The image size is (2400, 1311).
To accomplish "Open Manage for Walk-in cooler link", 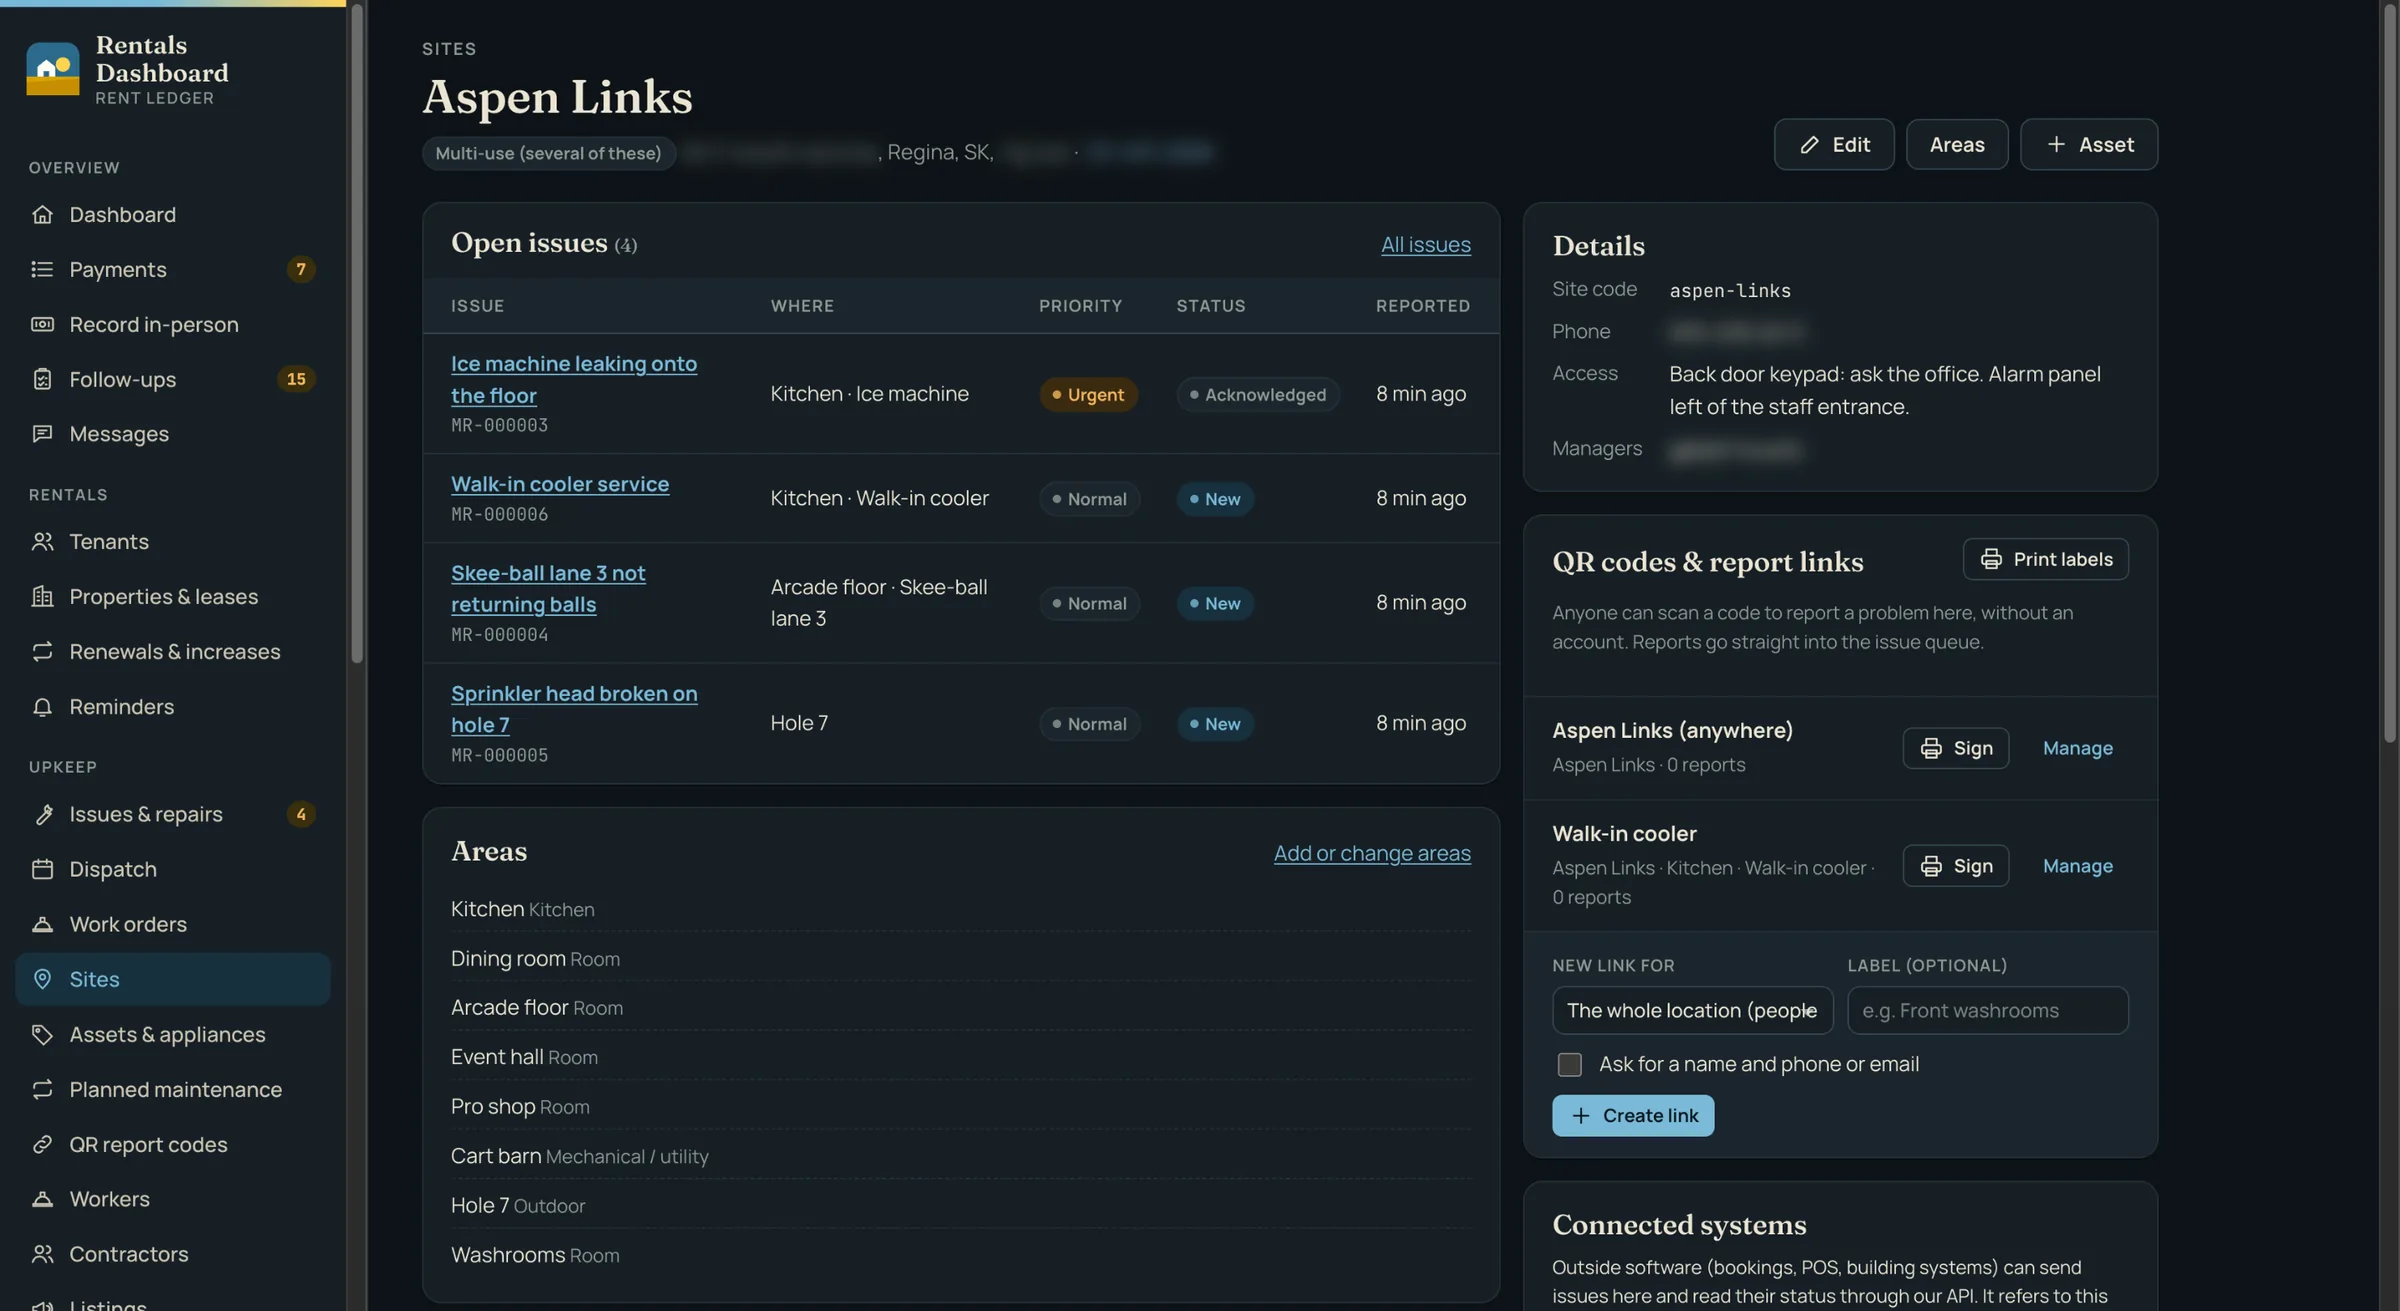I will pos(2077,866).
